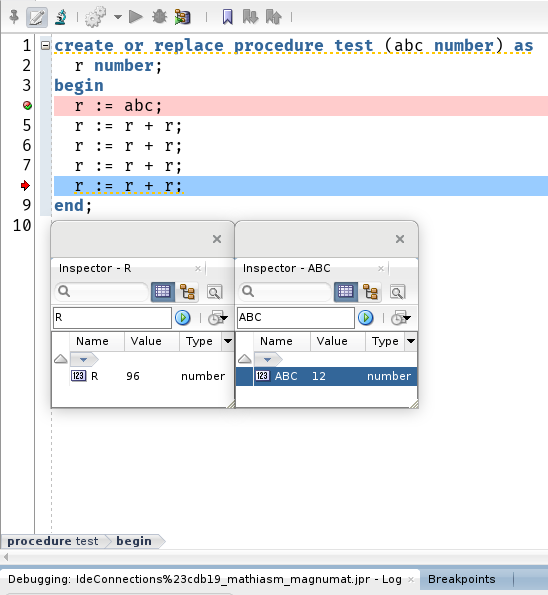This screenshot has height=595, width=548.
Task: Select table view in Inspector - ABC
Action: click(345, 292)
